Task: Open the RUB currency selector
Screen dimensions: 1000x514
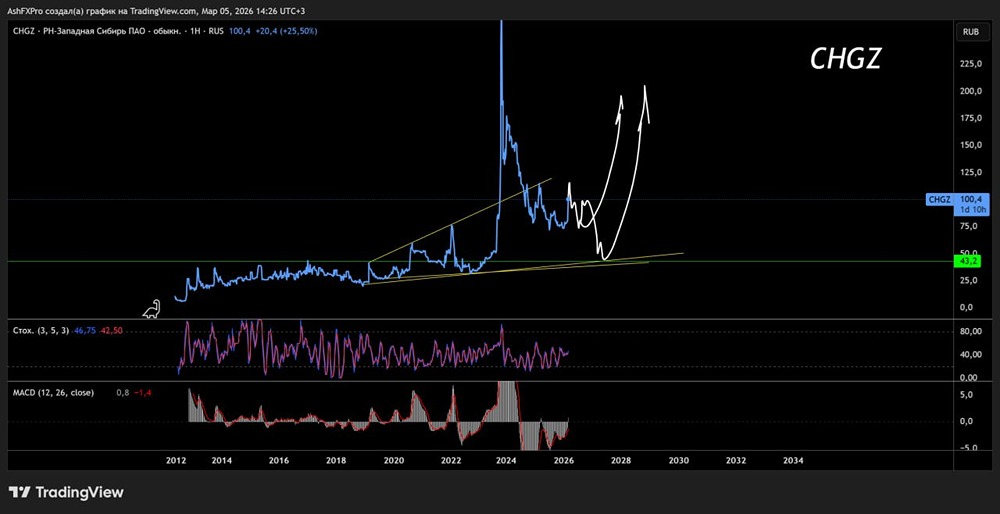Action: coord(972,31)
